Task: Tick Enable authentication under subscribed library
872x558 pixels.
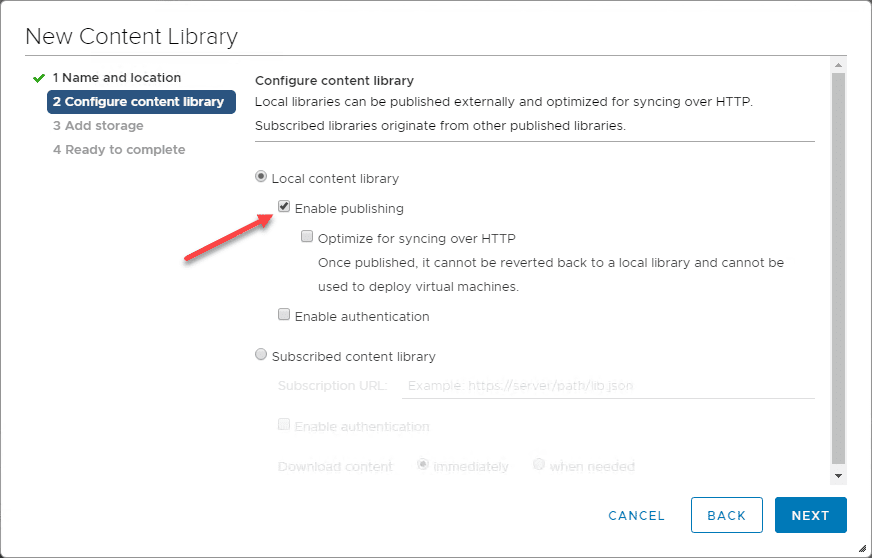Action: 285,425
